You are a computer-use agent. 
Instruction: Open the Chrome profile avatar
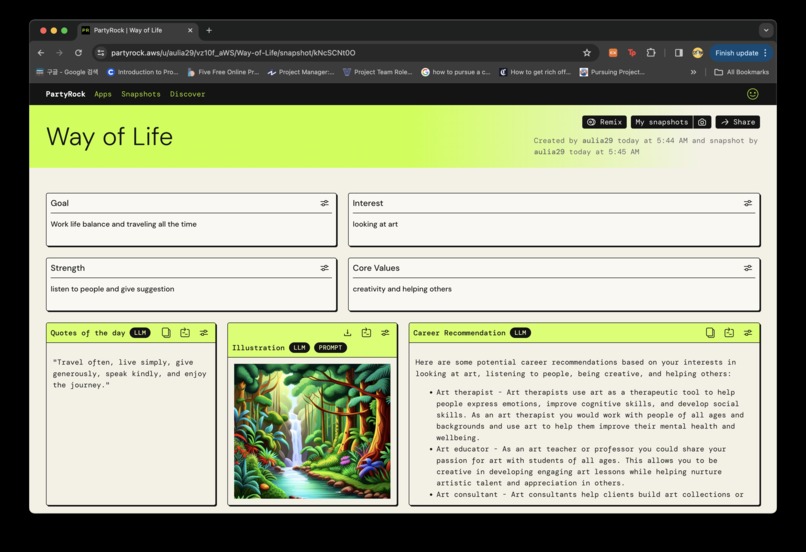698,52
